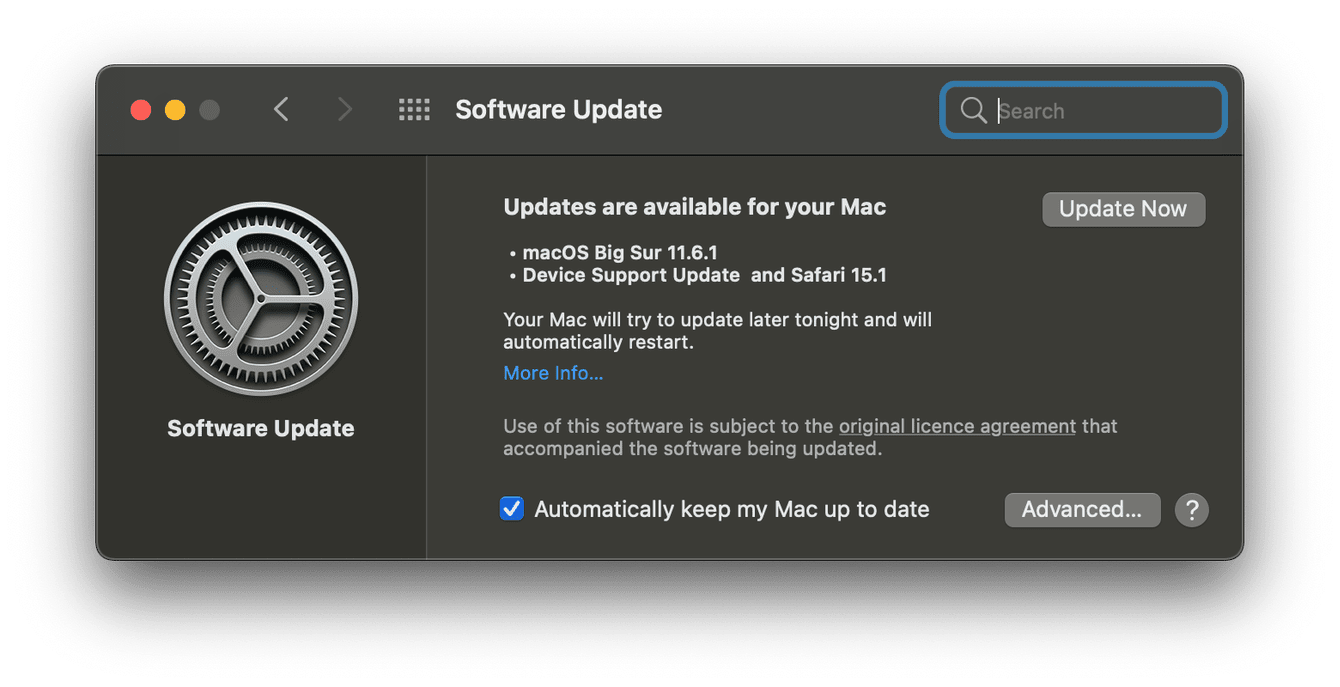Toggle 'Automatically keep my Mac up to date'
Viewport: 1340px width, 687px height.
tap(511, 508)
